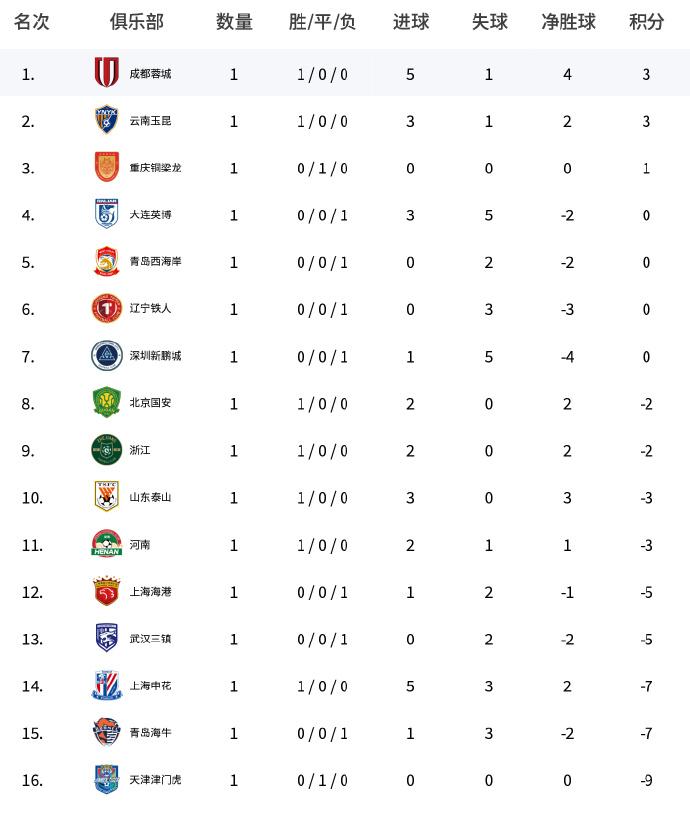
Task: Open the 武汉三镇 club name link
Action: pos(150,638)
